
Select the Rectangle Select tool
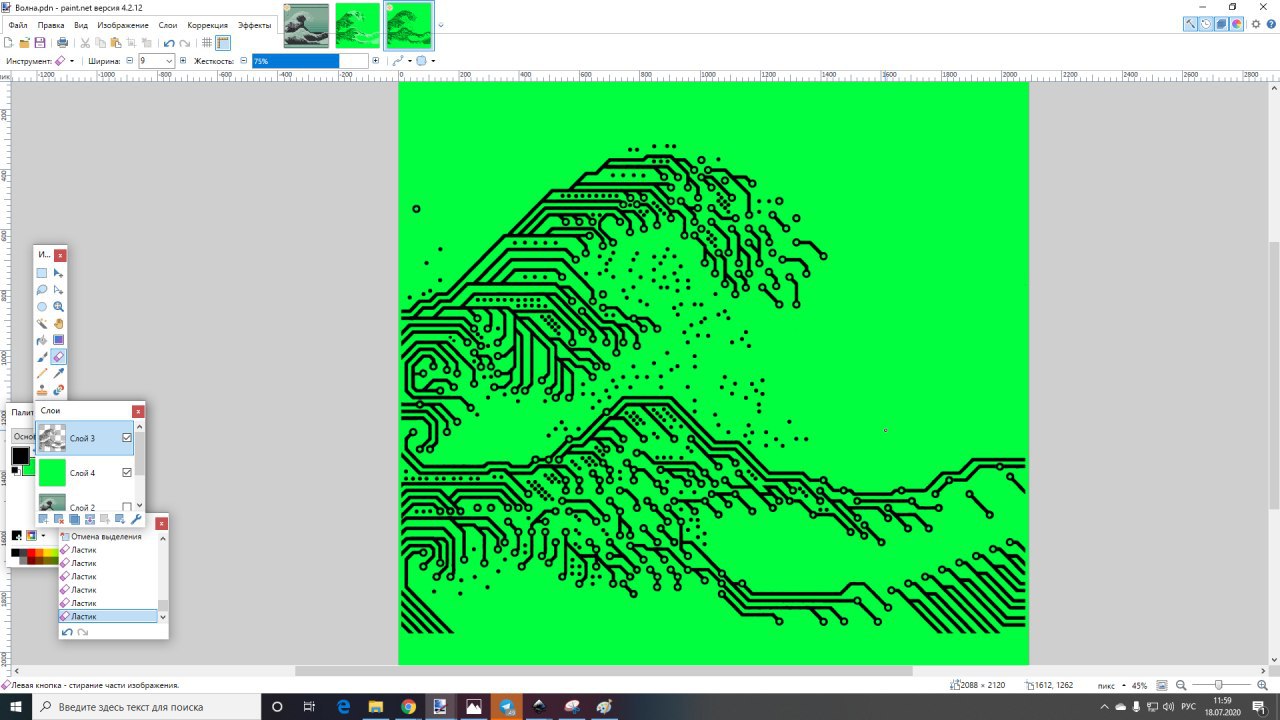point(42,273)
